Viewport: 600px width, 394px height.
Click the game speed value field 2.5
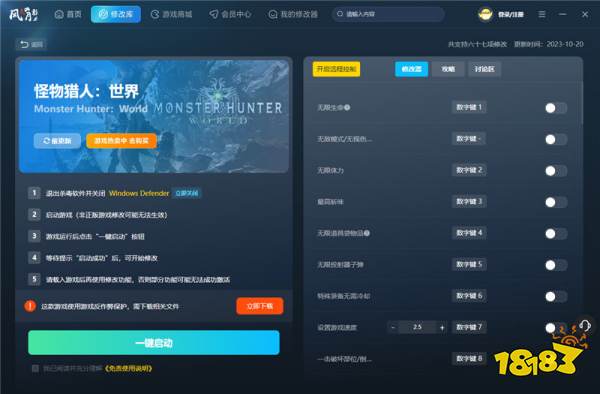pyautogui.click(x=417, y=327)
